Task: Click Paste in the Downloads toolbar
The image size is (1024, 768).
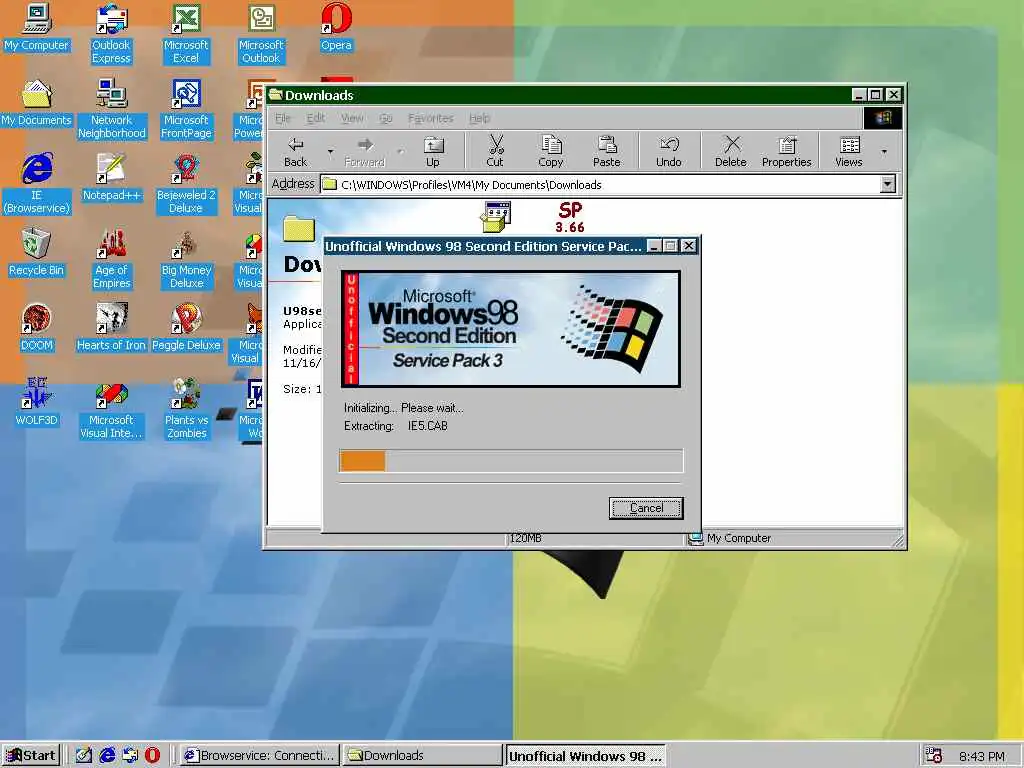Action: [607, 152]
